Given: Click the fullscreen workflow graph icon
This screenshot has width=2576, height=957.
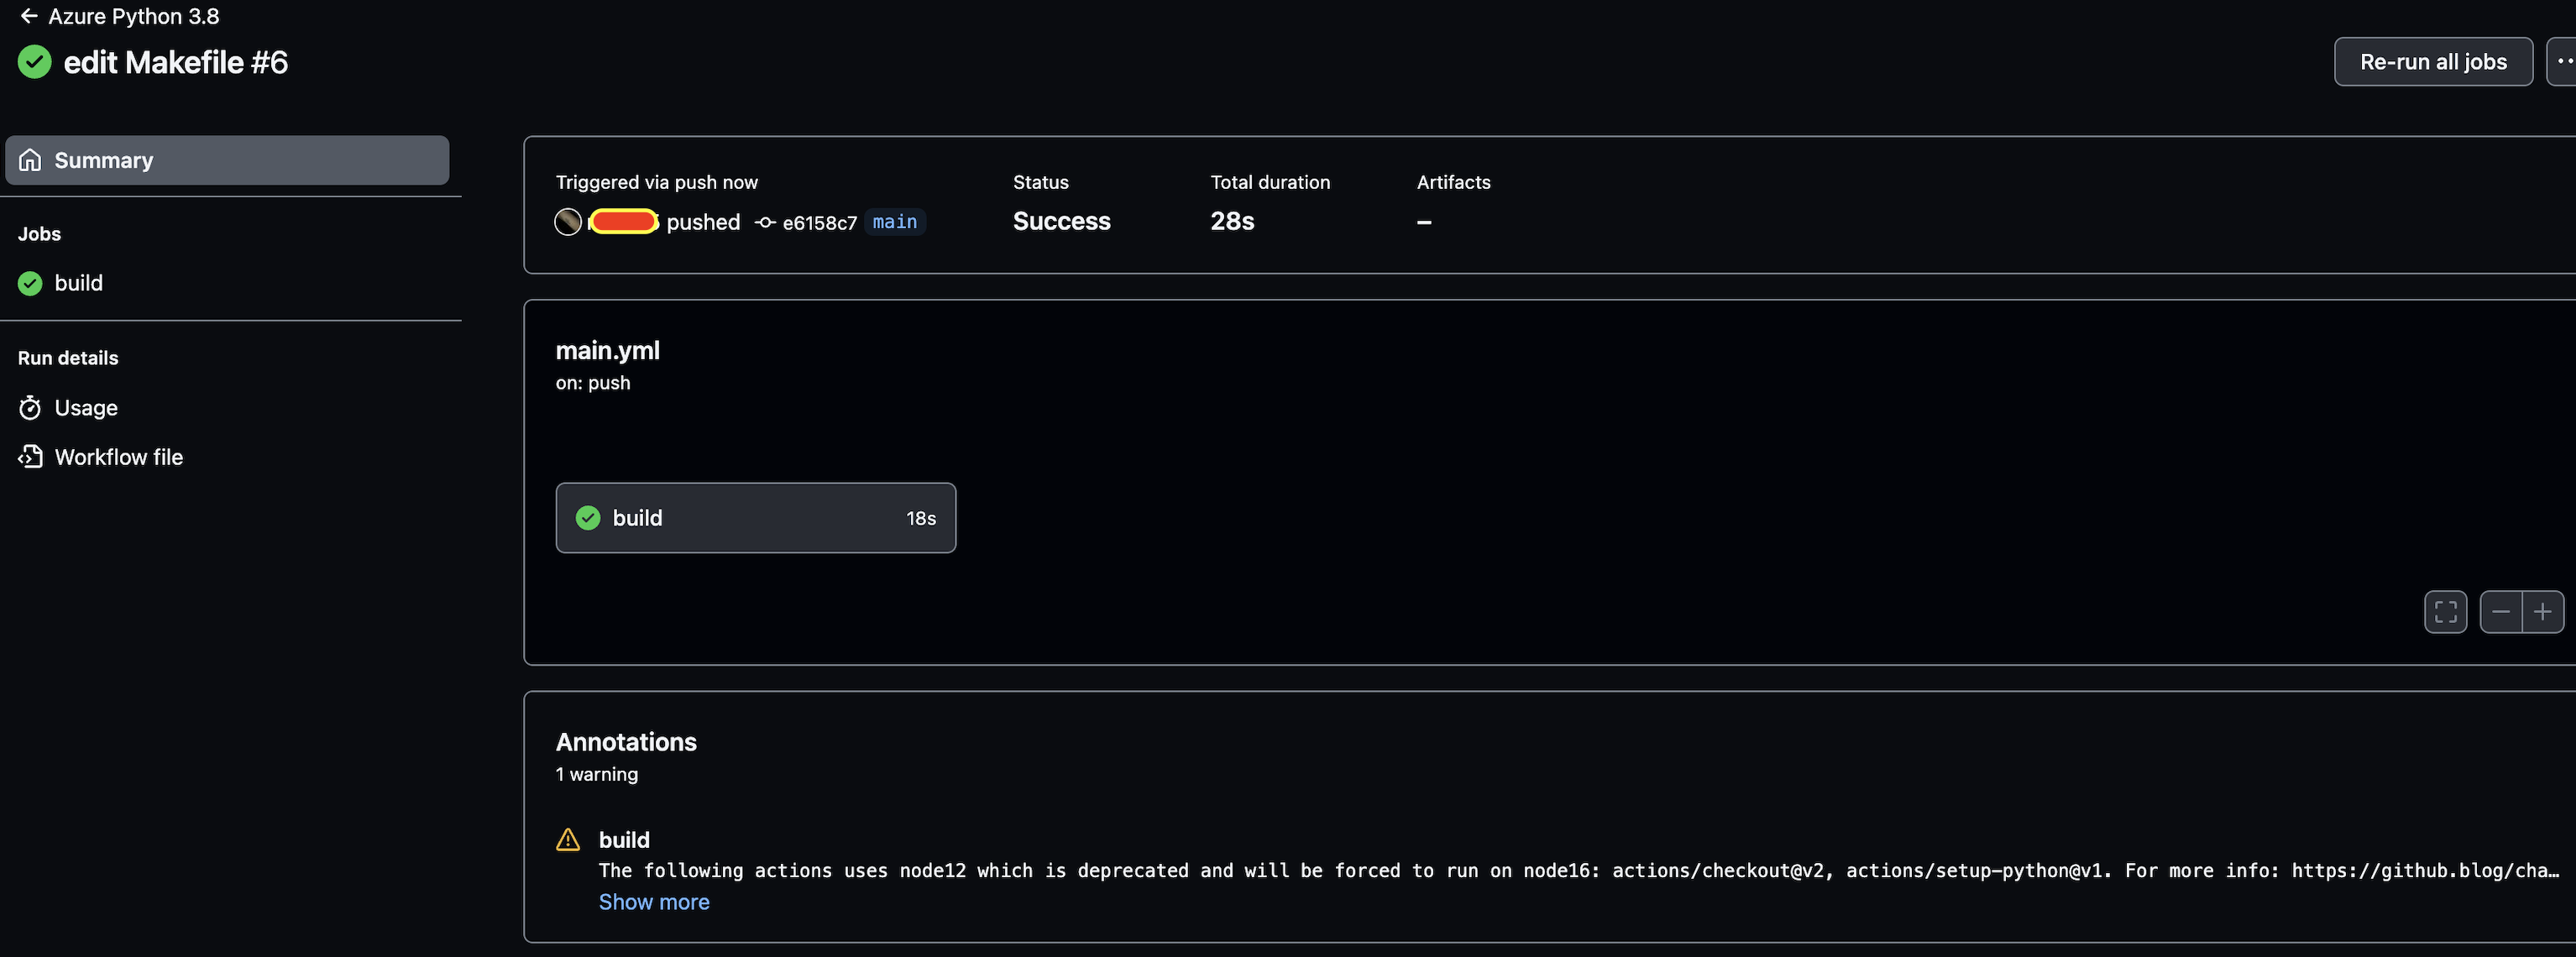Looking at the screenshot, I should click(2445, 612).
